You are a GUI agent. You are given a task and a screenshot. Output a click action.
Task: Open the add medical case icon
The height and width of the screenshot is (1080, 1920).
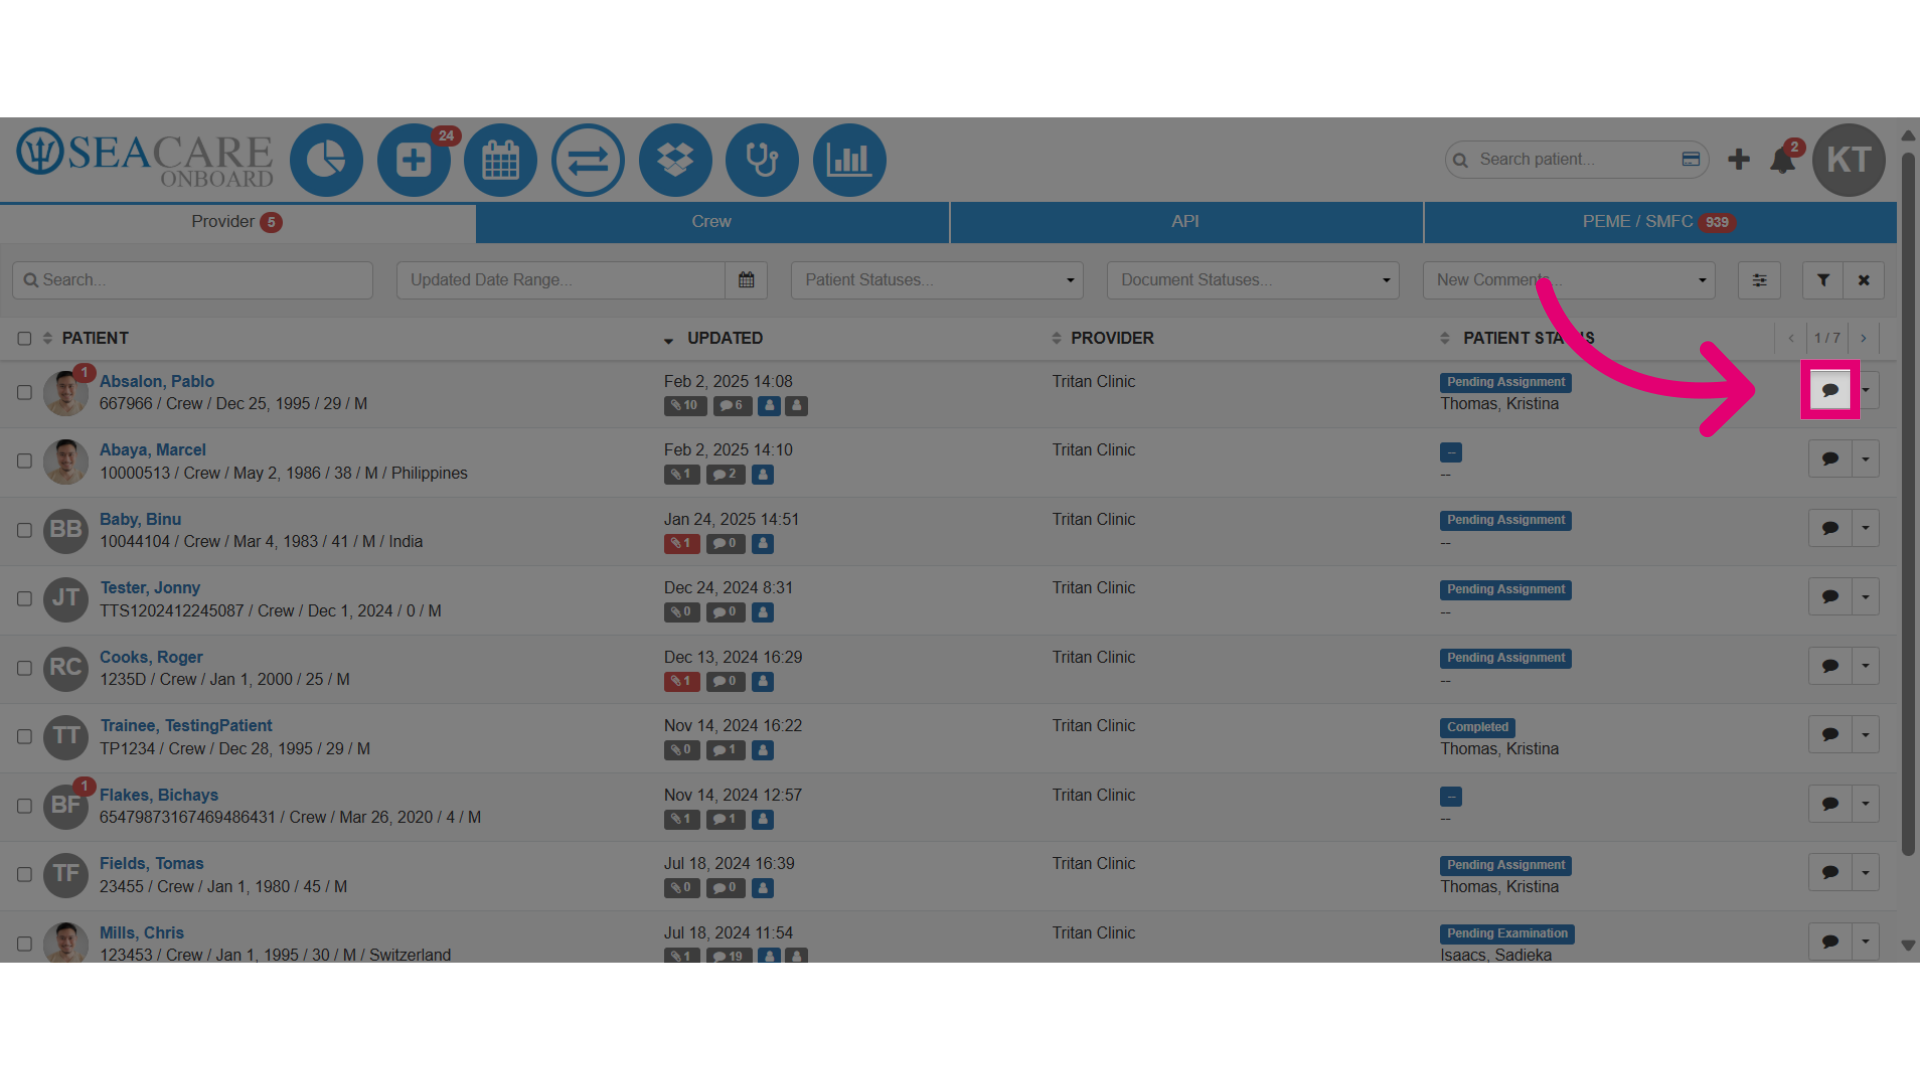[413, 159]
